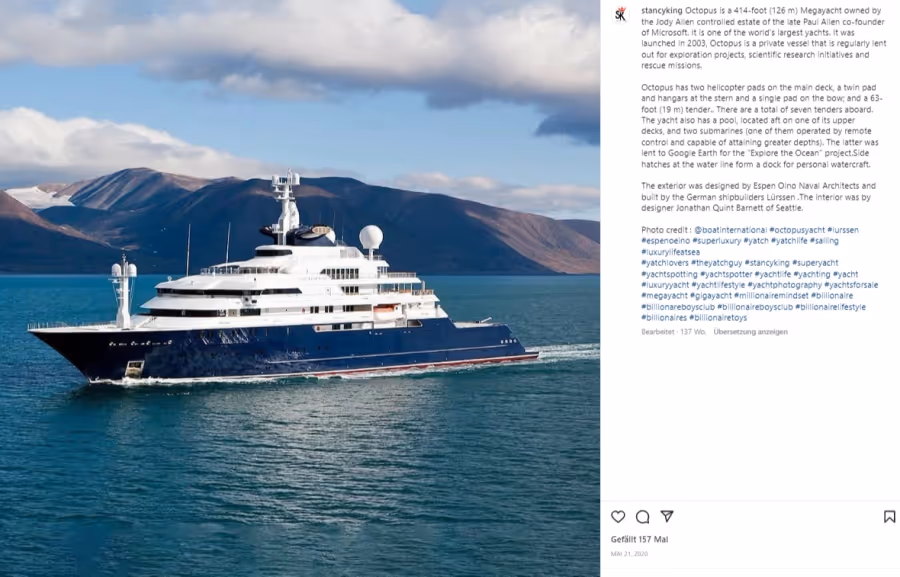Image resolution: width=900 pixels, height=577 pixels.
Task: Like the post with the heart icon
Action: pyautogui.click(x=618, y=517)
